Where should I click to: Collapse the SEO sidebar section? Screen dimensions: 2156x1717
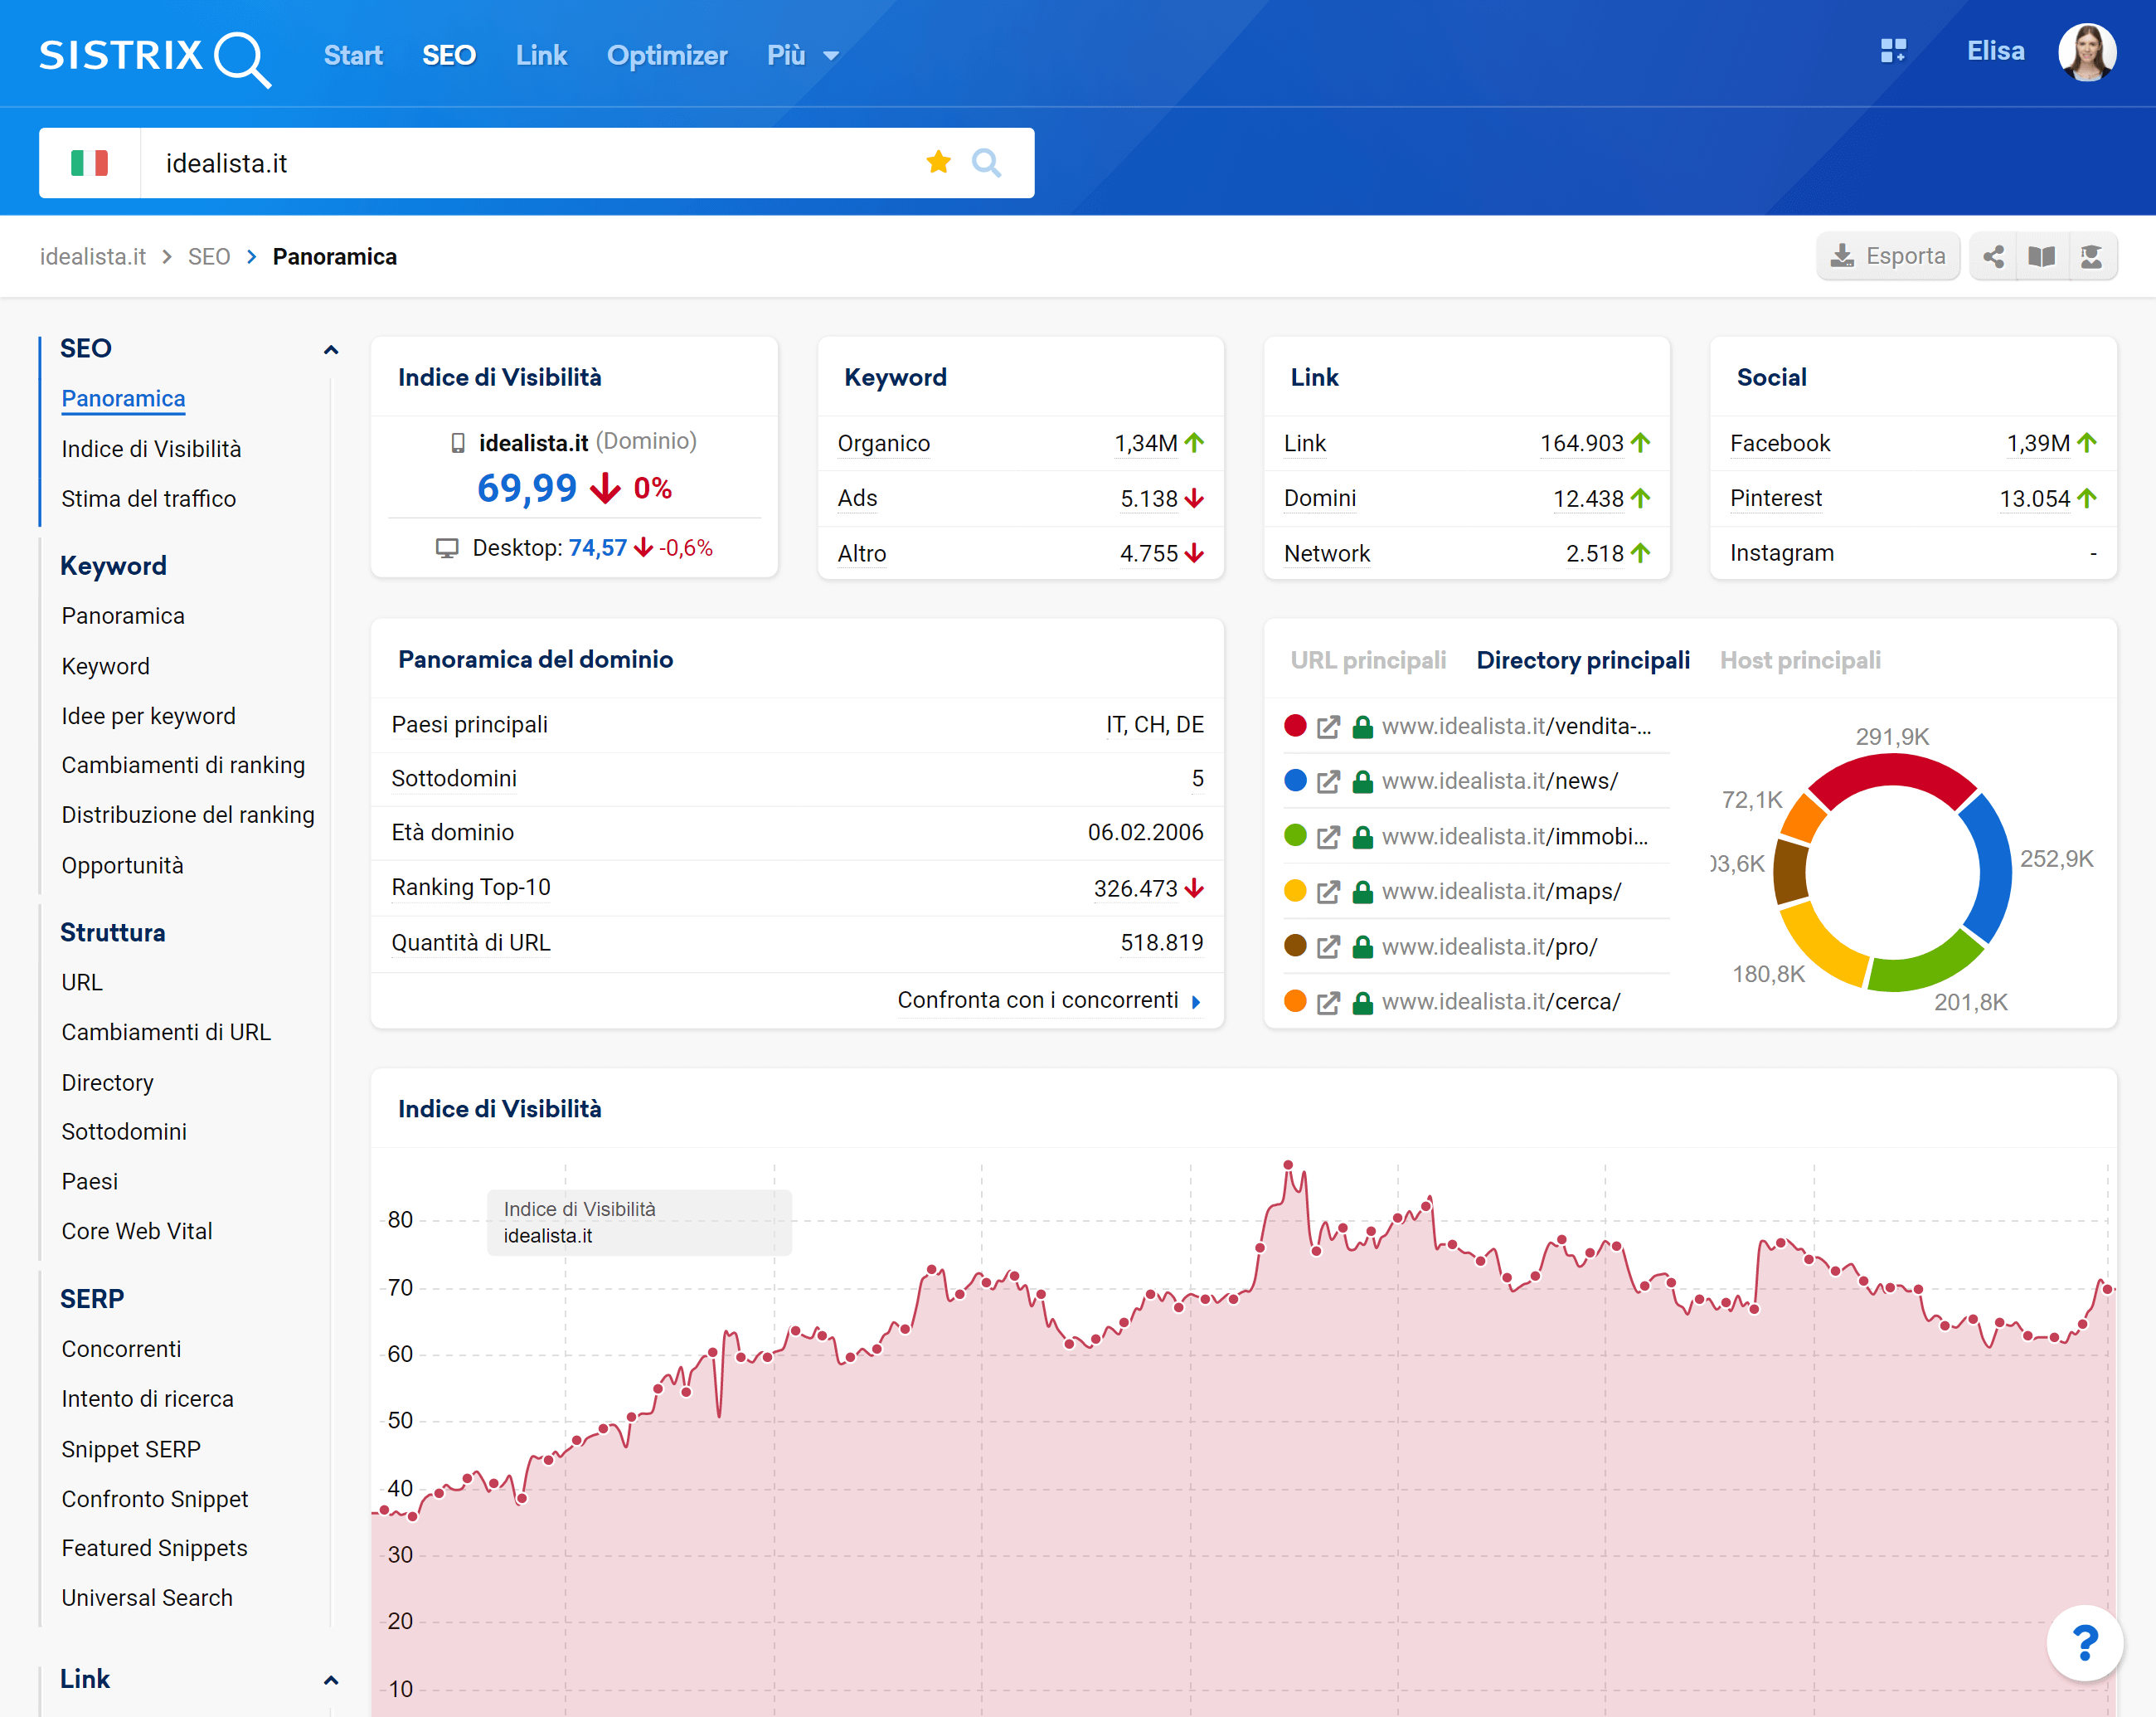click(331, 350)
